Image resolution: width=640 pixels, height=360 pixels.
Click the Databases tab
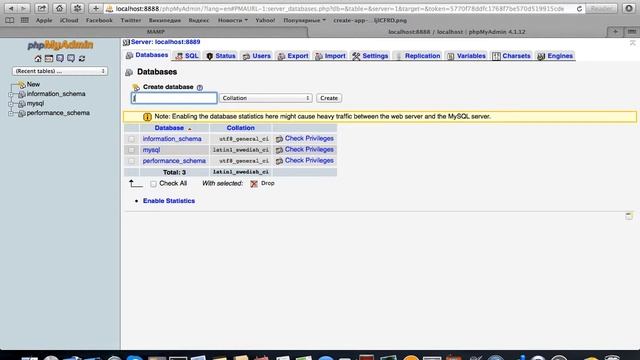coord(147,56)
